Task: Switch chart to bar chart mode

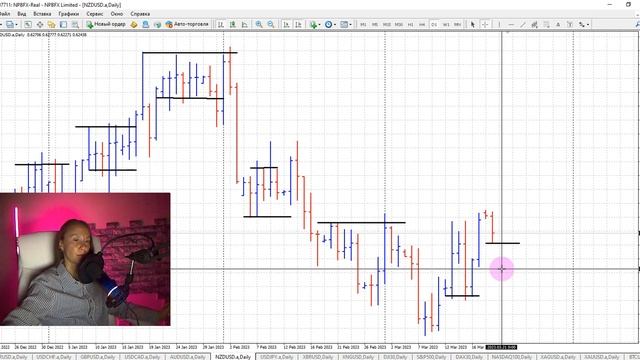Action: pyautogui.click(x=221, y=24)
